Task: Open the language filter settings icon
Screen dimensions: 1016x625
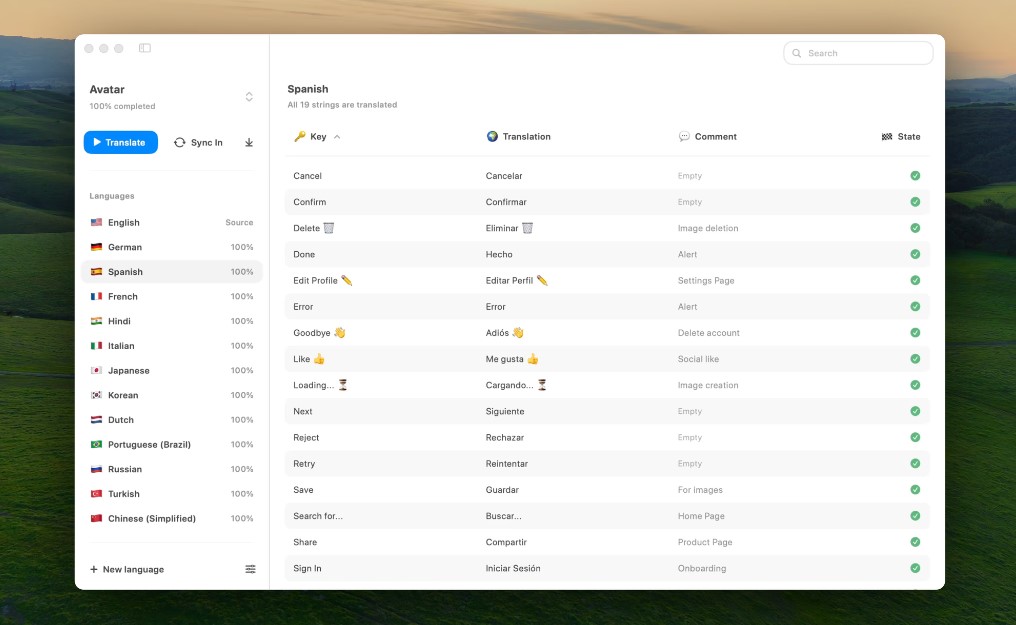Action: [x=250, y=569]
